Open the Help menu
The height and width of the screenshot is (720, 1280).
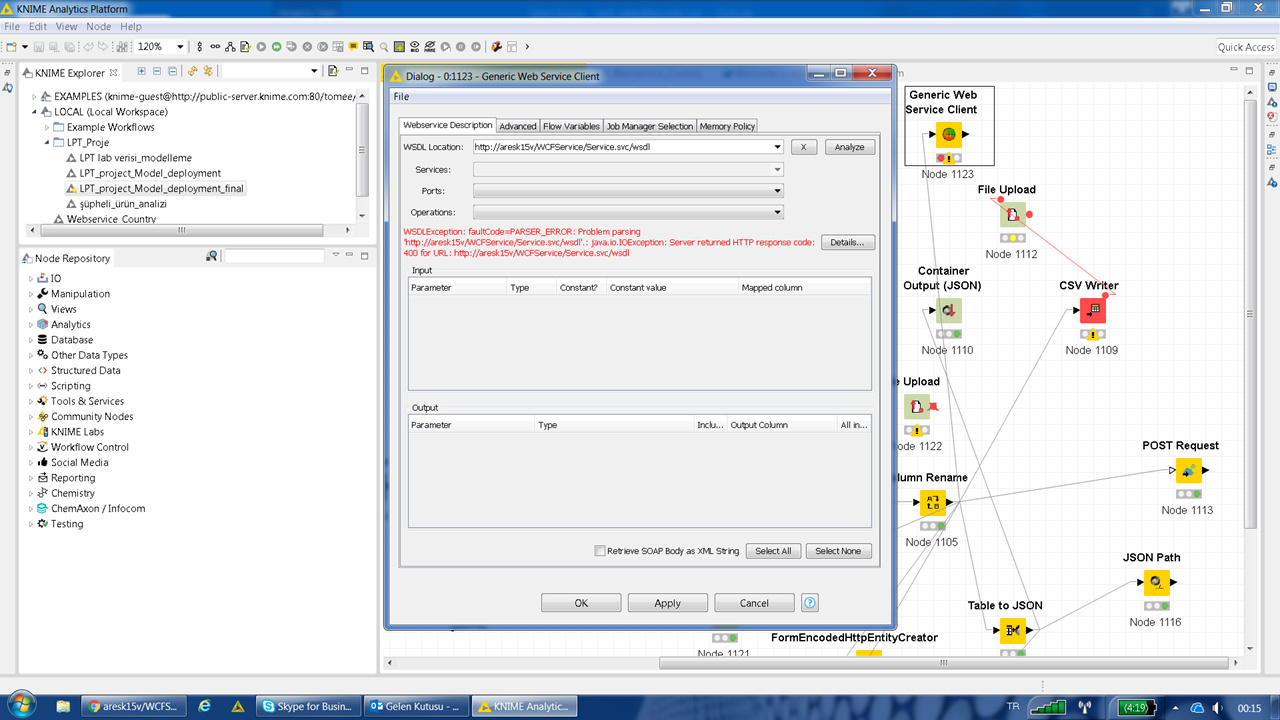[x=131, y=26]
